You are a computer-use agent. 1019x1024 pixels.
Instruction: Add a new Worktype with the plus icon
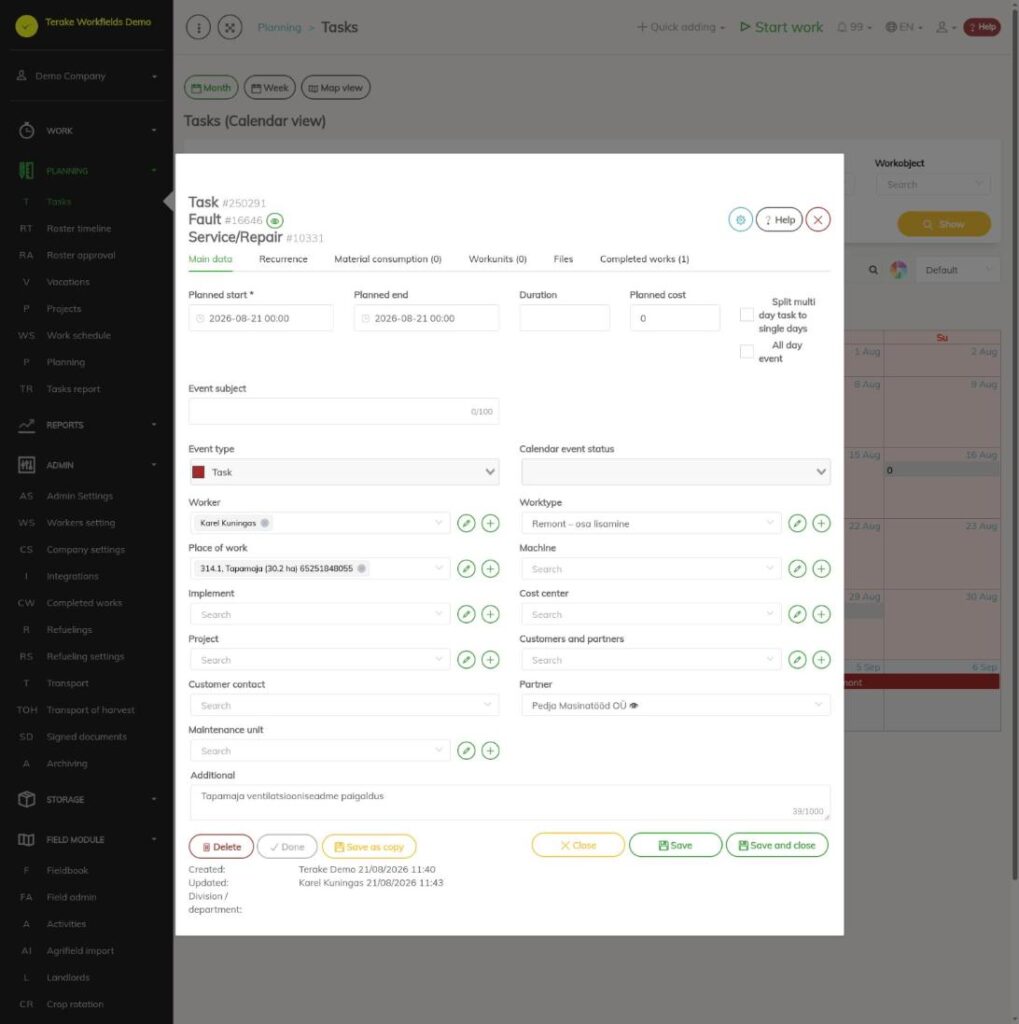pos(821,523)
